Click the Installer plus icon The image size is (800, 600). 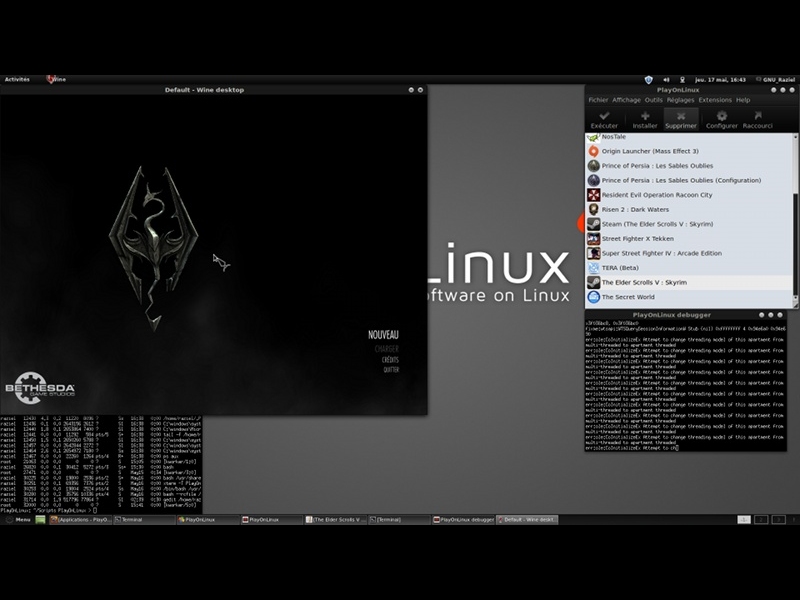point(645,119)
